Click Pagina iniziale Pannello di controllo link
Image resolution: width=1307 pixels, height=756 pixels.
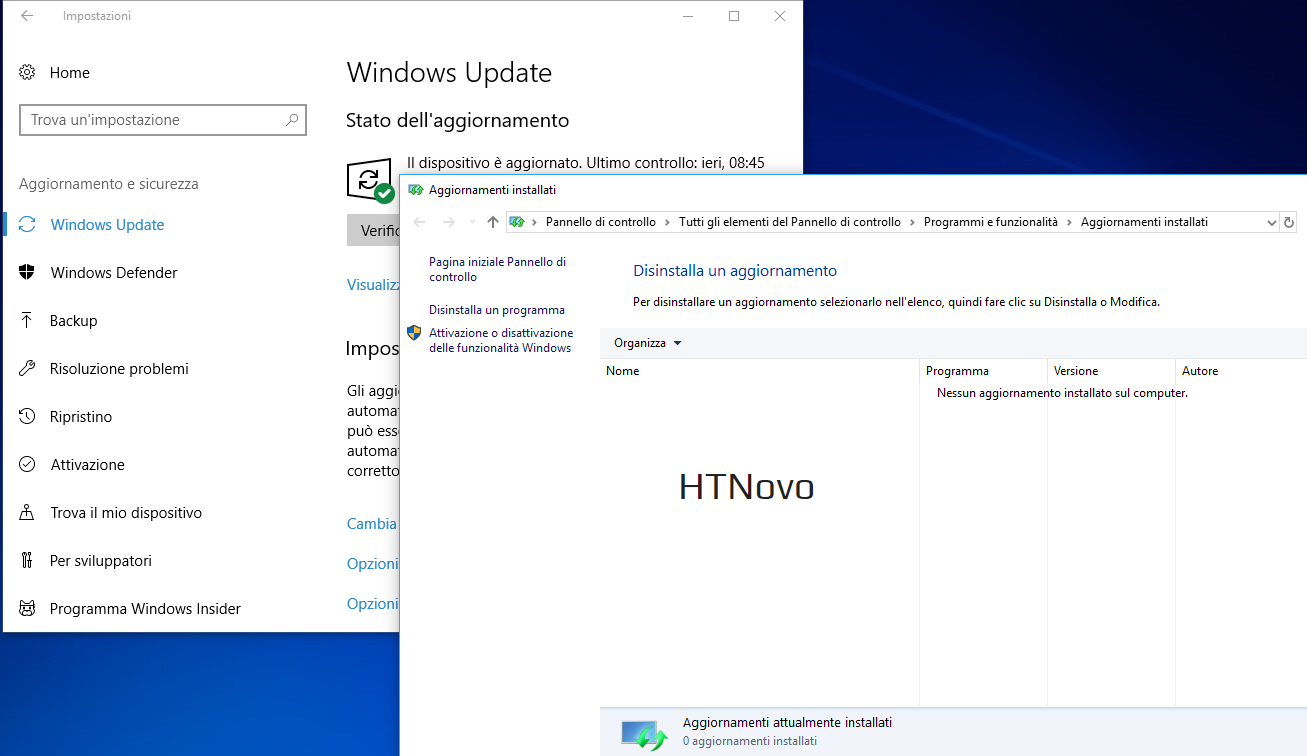(497, 269)
